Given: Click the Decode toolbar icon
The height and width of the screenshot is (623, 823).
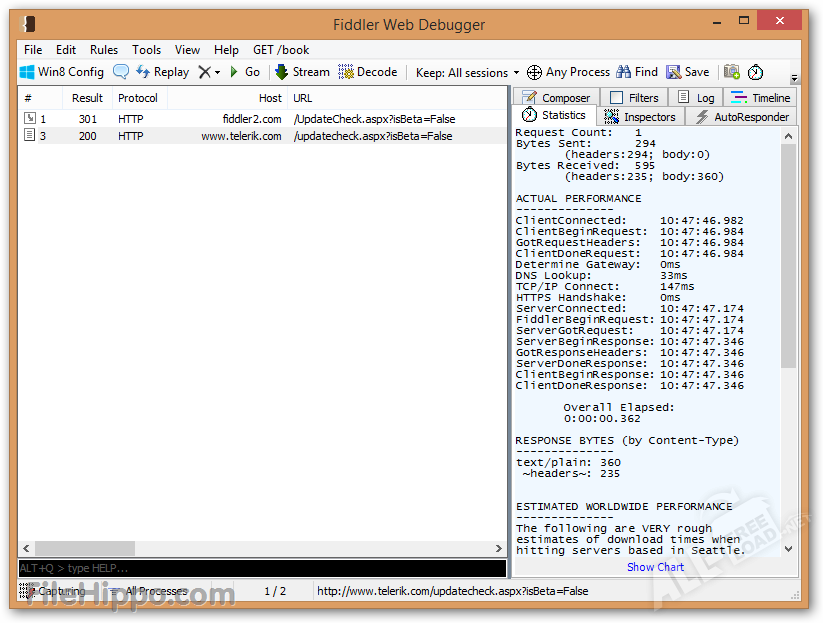Looking at the screenshot, I should (x=367, y=72).
